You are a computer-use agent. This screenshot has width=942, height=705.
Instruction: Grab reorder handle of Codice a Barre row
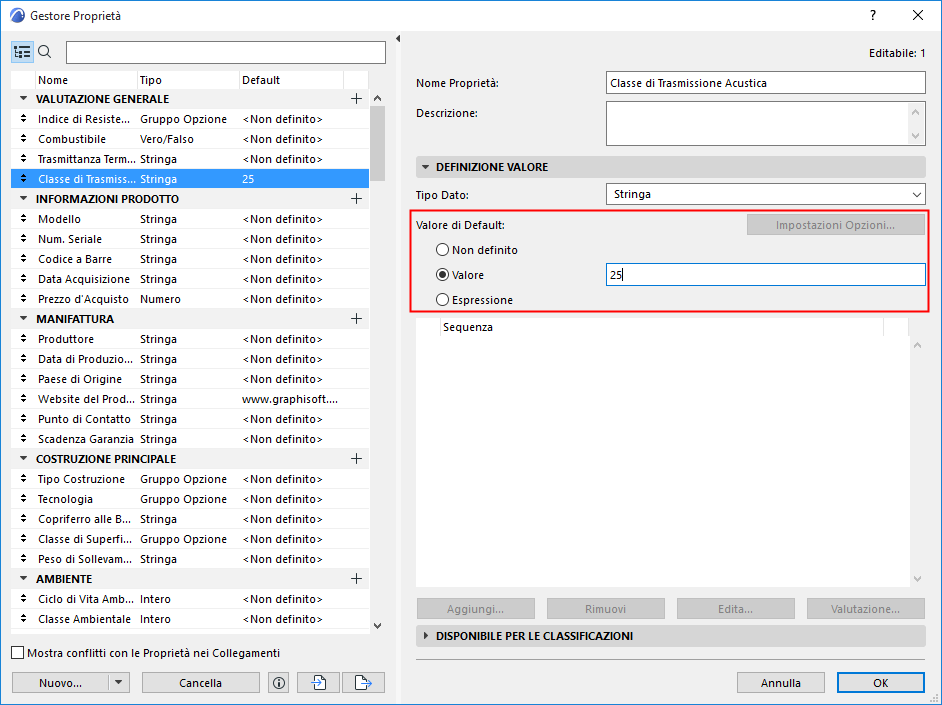pos(23,259)
